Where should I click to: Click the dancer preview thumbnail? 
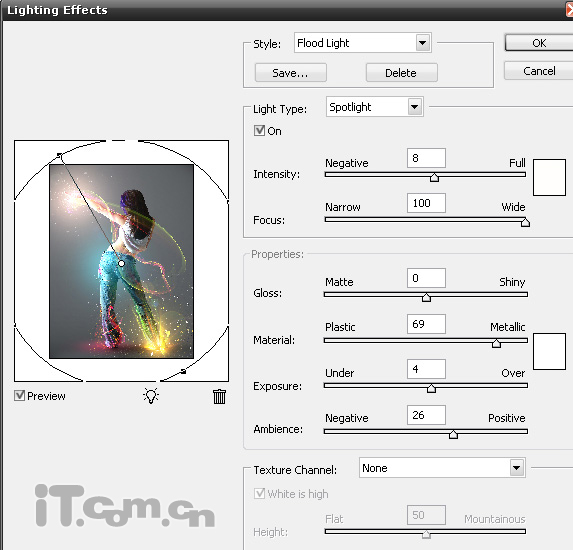point(121,261)
